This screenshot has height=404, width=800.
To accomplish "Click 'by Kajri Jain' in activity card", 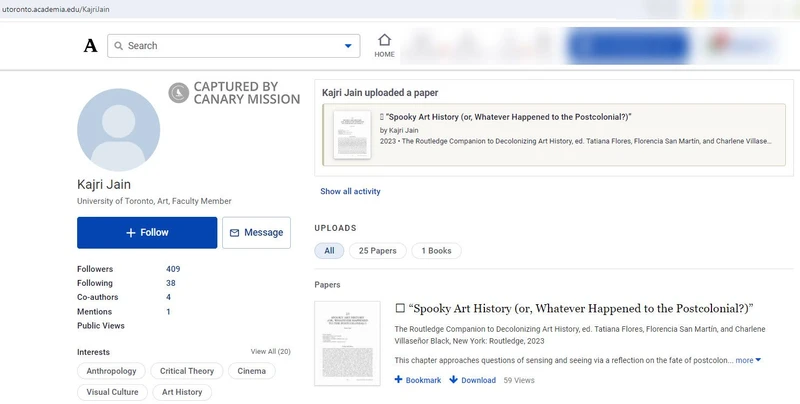I will (x=399, y=130).
